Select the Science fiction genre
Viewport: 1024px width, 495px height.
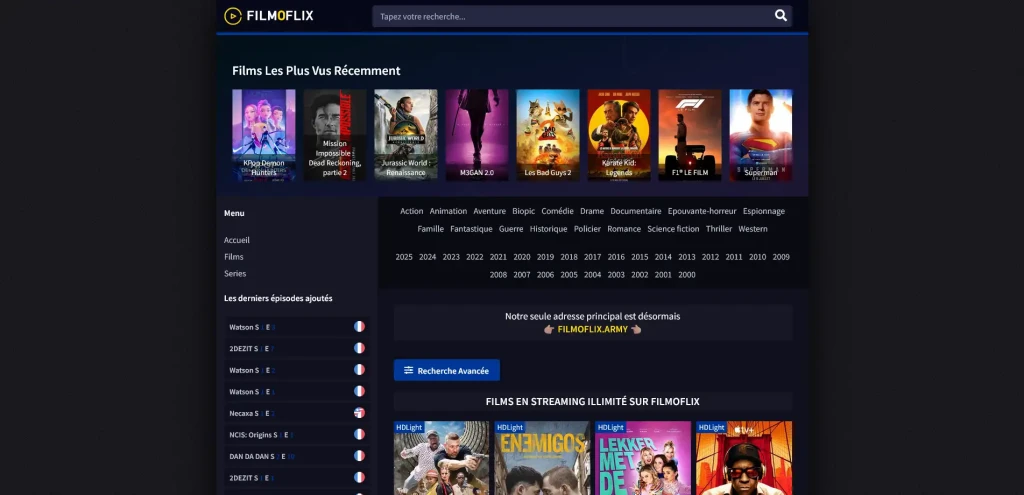pos(673,229)
